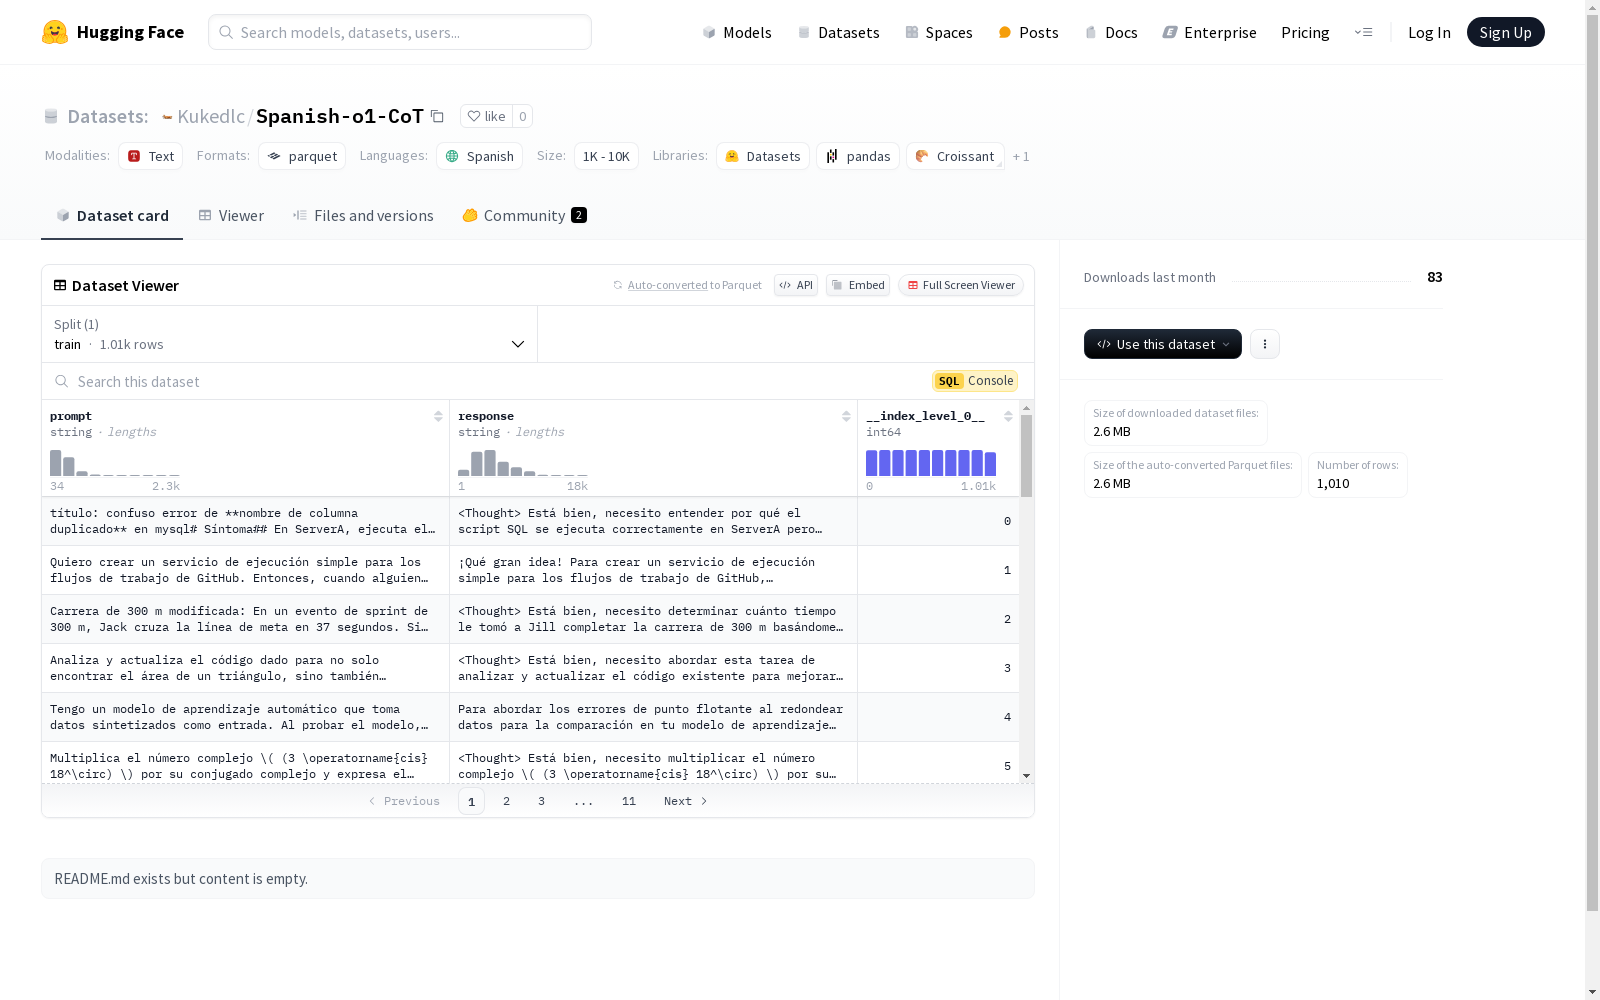1600x1000 pixels.
Task: Select the 1K - 10K size tag
Action: pyautogui.click(x=606, y=156)
